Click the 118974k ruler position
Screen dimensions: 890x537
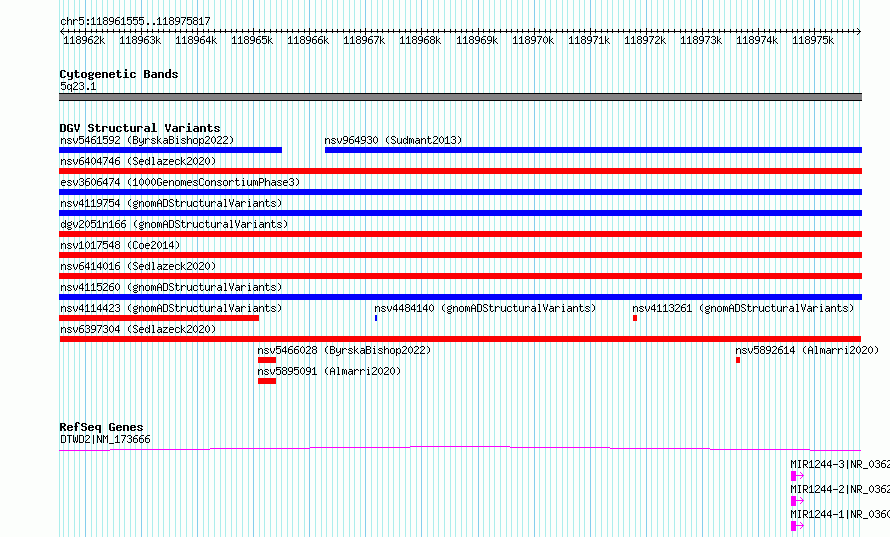coord(757,40)
